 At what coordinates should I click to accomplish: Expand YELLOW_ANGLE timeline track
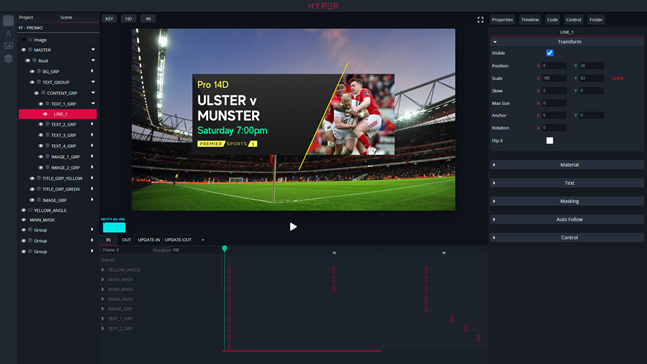pyautogui.click(x=103, y=269)
